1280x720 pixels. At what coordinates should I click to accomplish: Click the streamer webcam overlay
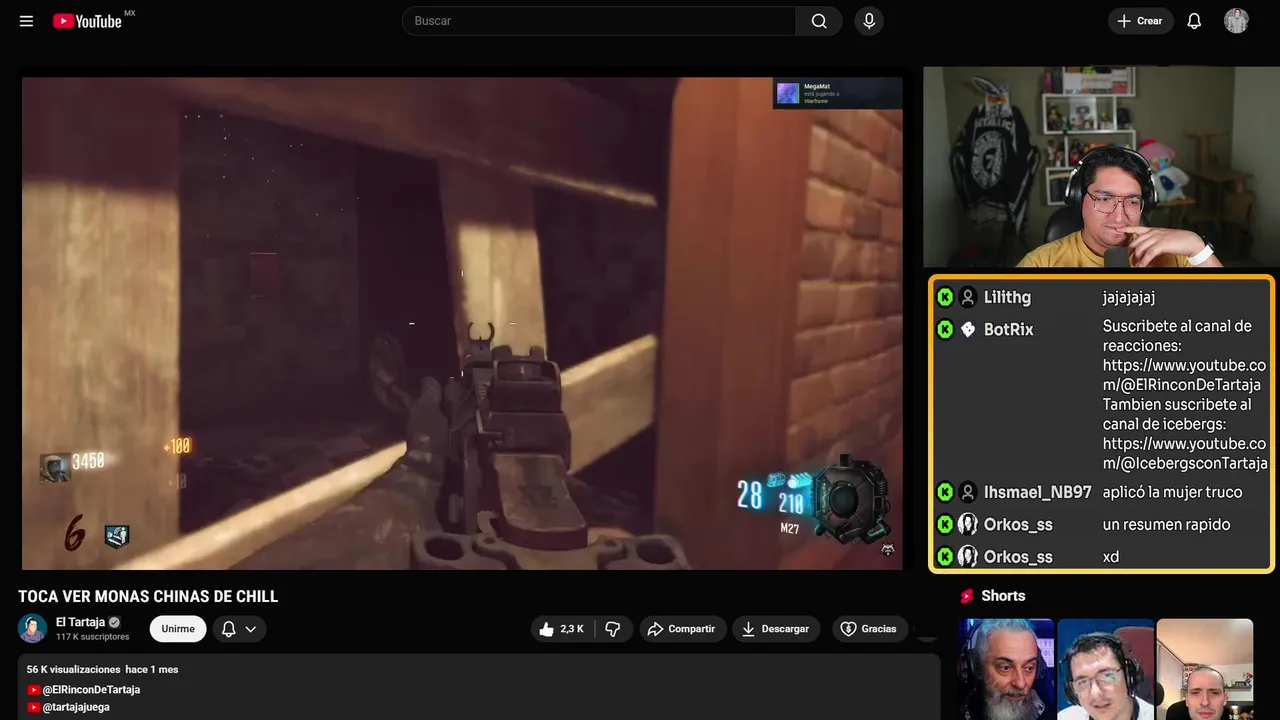click(1101, 167)
